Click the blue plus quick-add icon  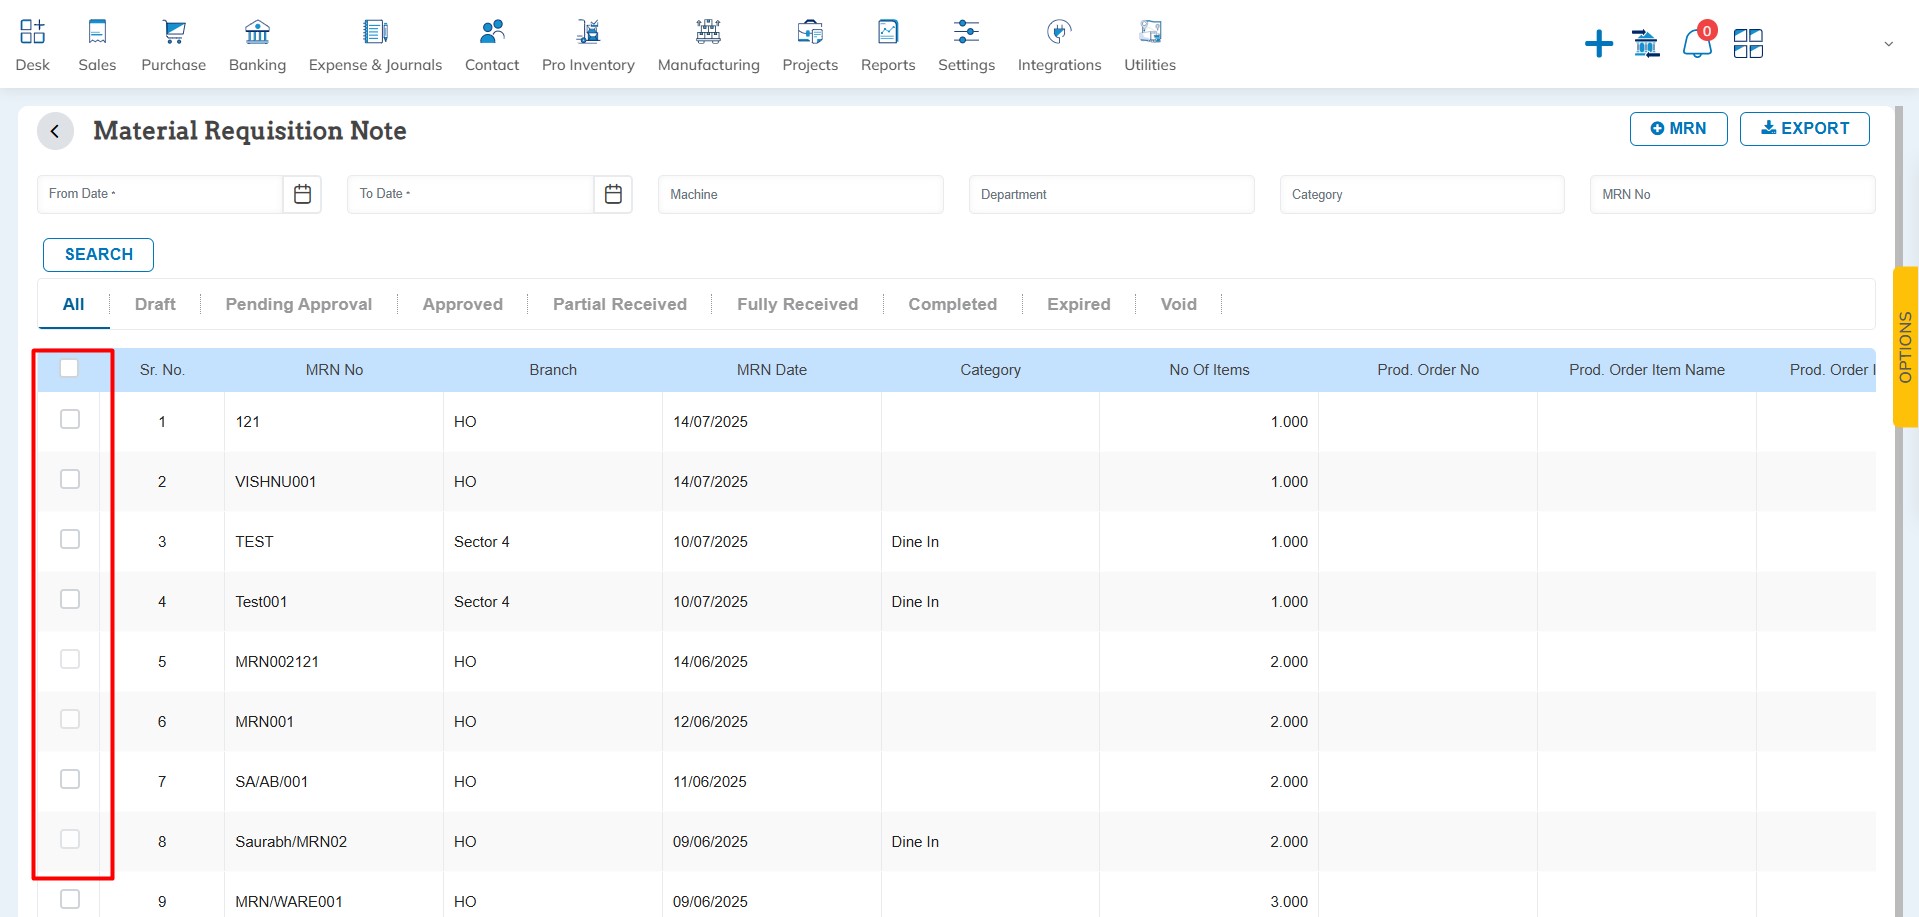click(x=1599, y=44)
